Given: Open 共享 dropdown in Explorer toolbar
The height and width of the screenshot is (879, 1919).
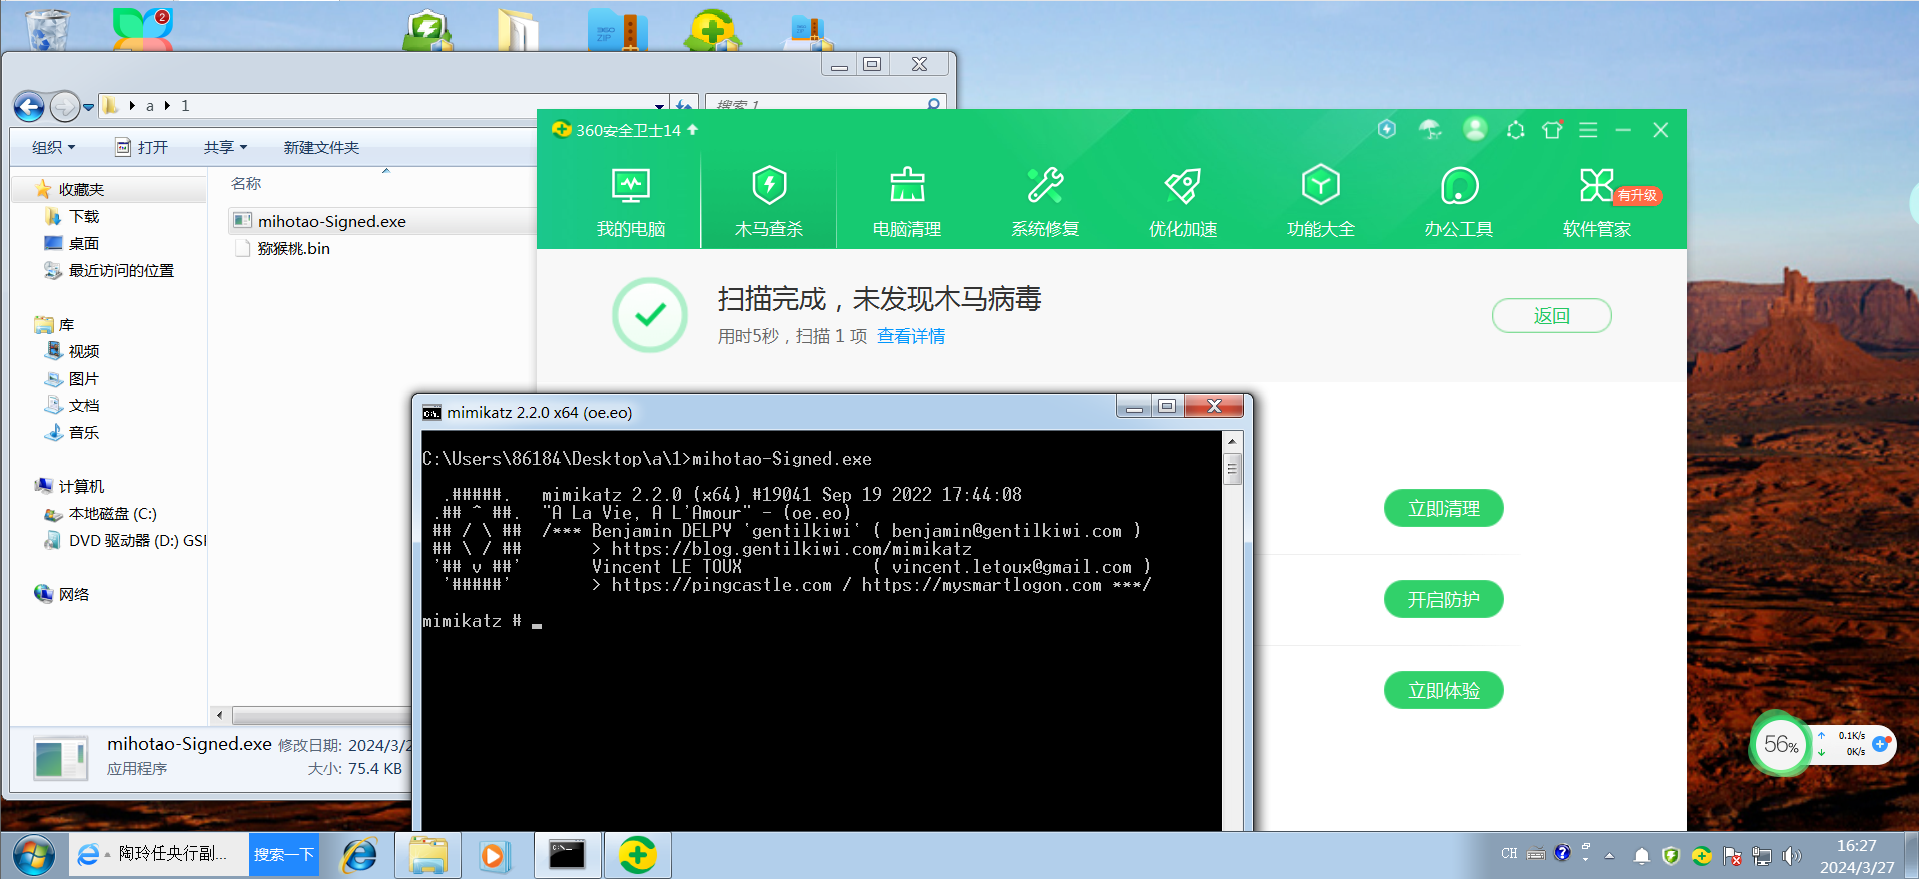Looking at the screenshot, I should click(x=225, y=147).
